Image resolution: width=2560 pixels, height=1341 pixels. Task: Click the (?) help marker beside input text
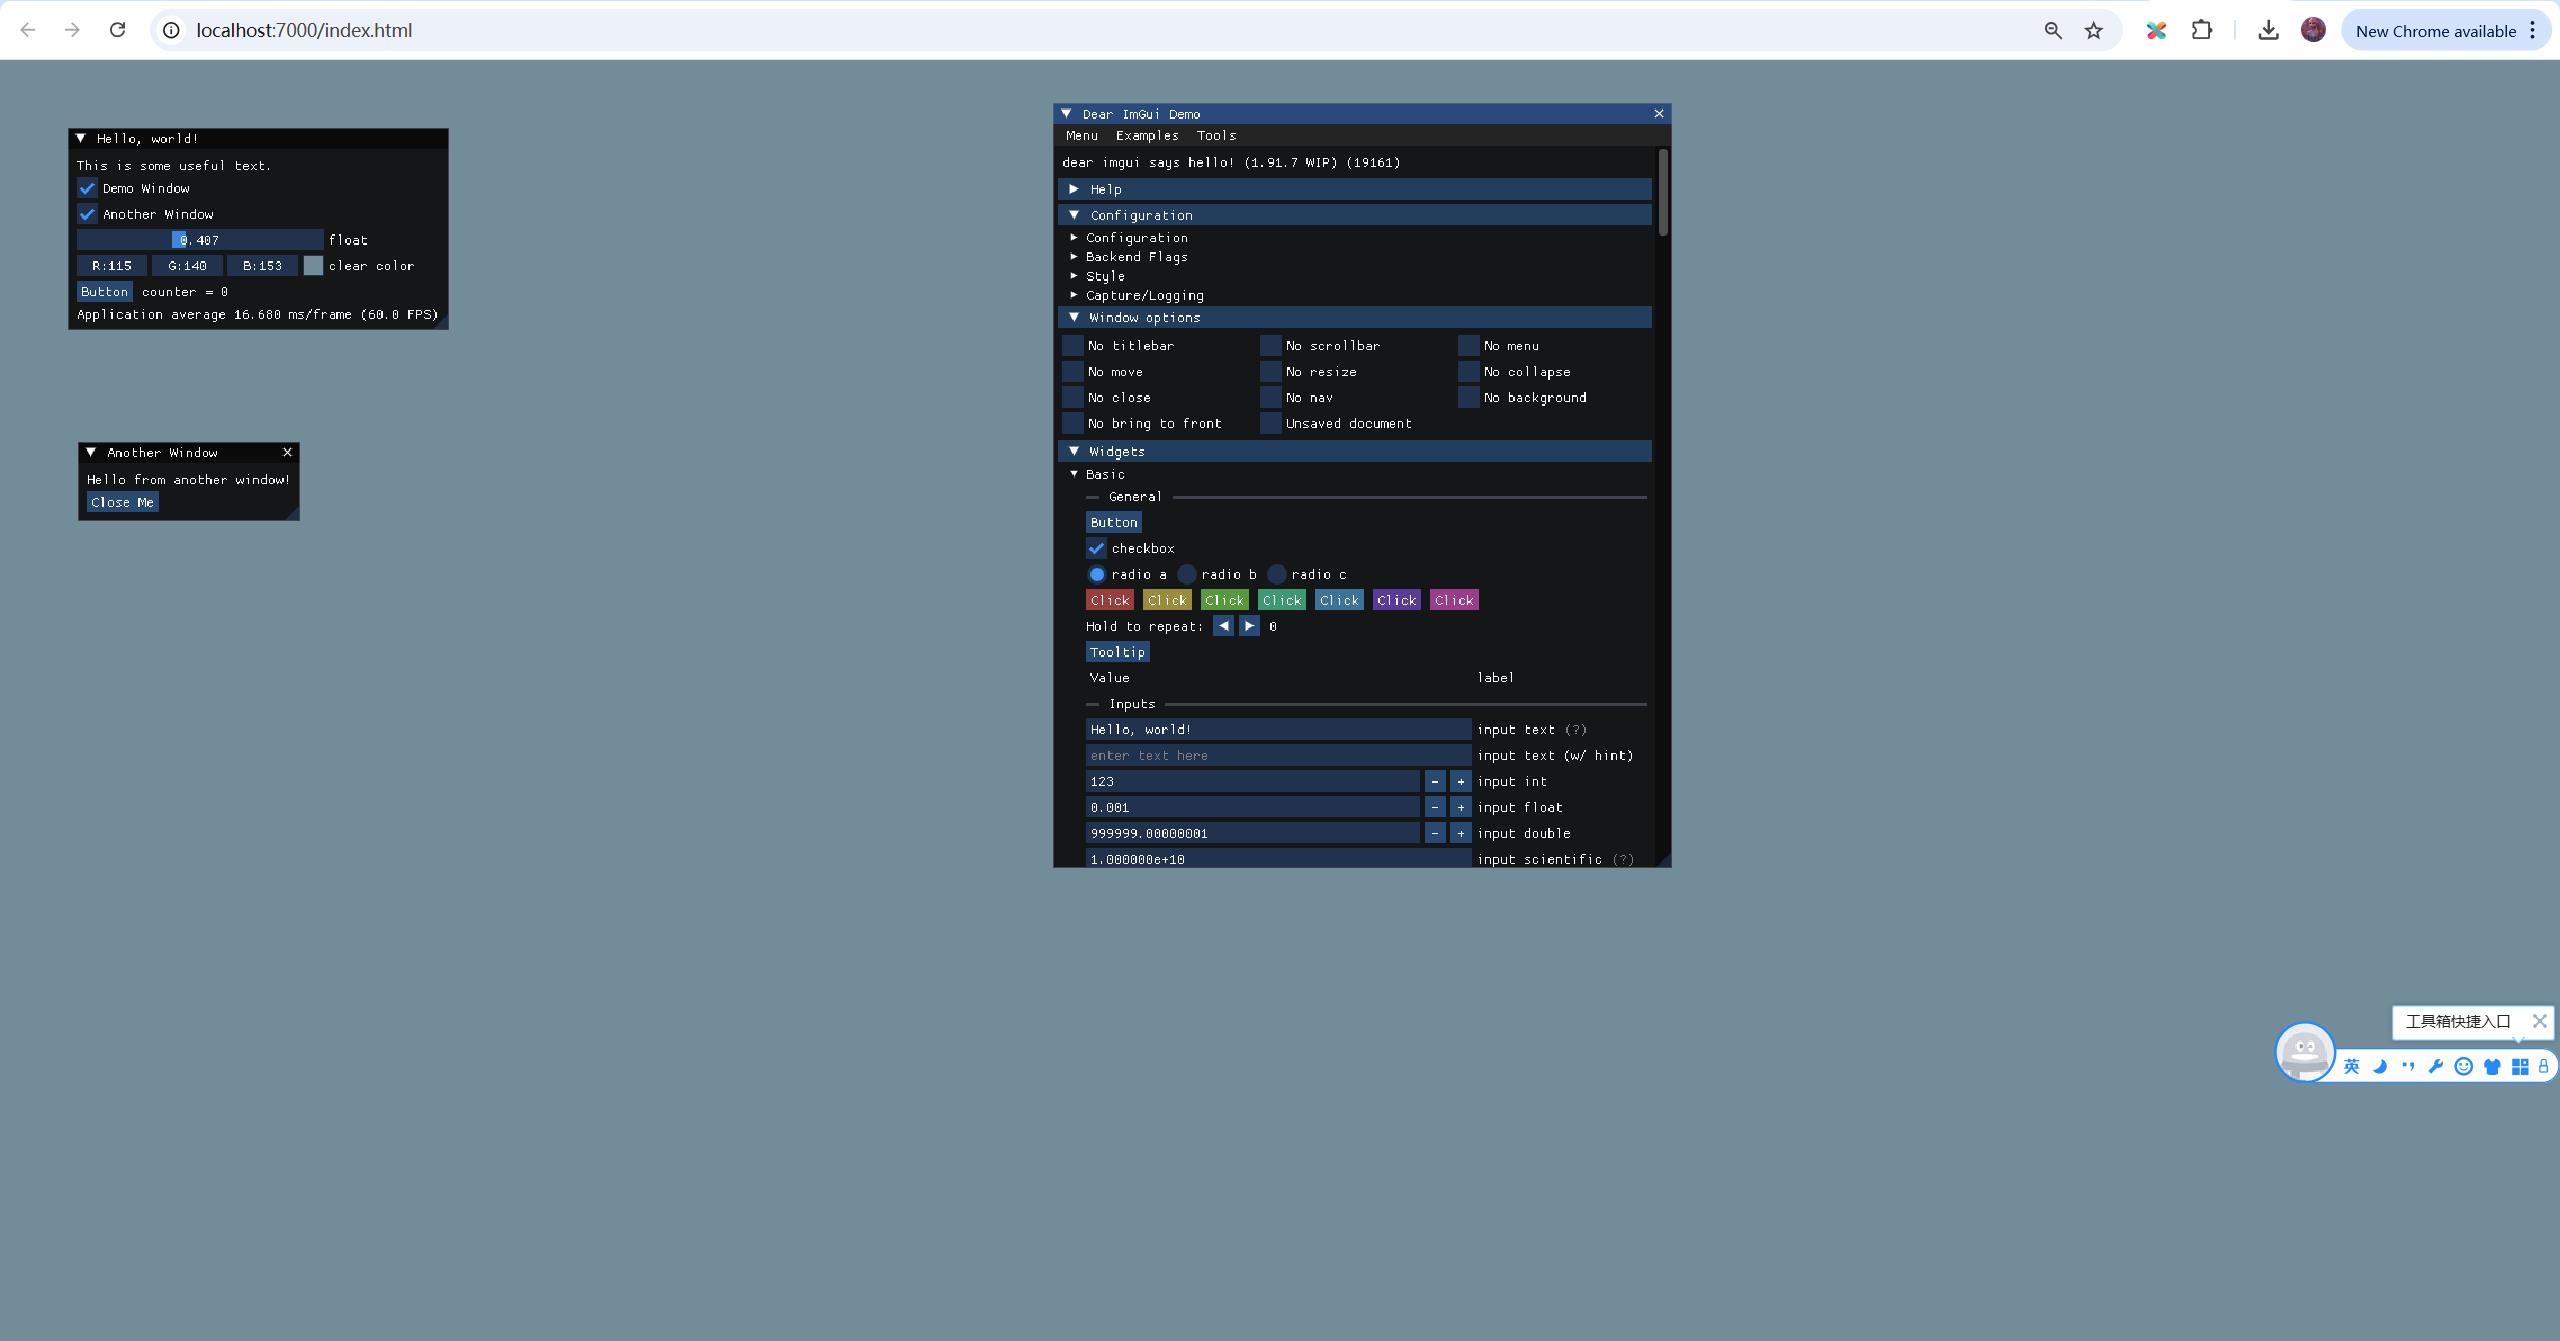click(1576, 729)
